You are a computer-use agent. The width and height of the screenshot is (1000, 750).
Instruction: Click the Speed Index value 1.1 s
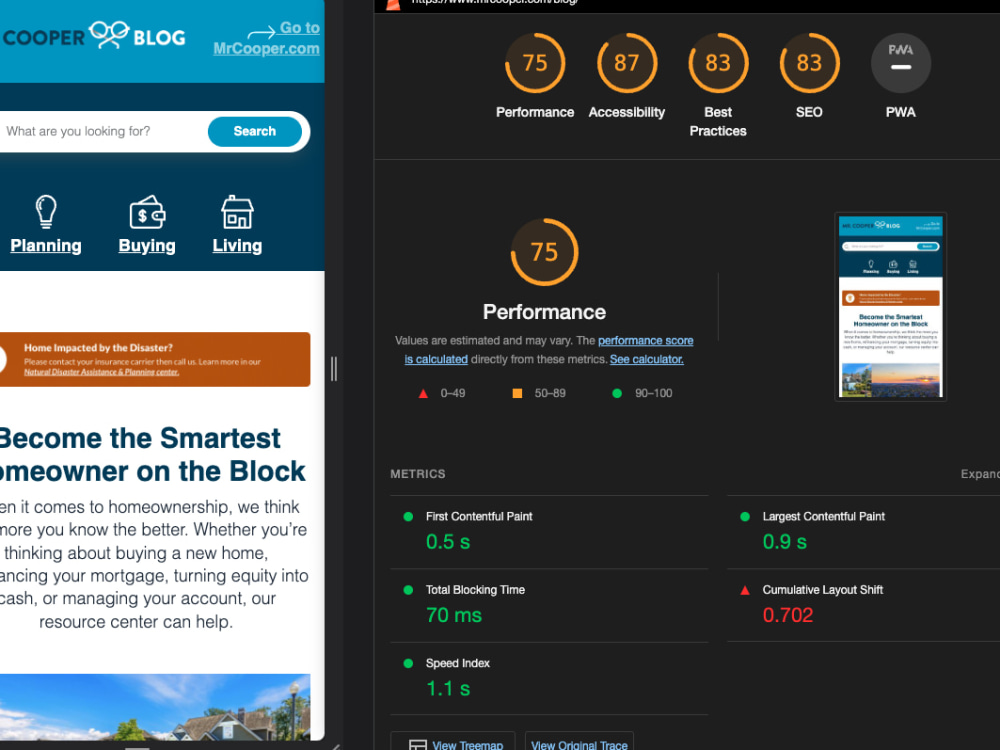pos(448,688)
